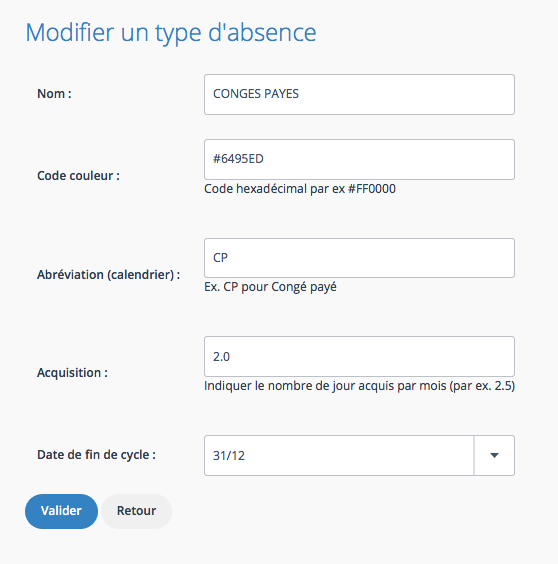The height and width of the screenshot is (564, 558).
Task: Focus the Abréviation input containing CP
Action: [x=359, y=258]
